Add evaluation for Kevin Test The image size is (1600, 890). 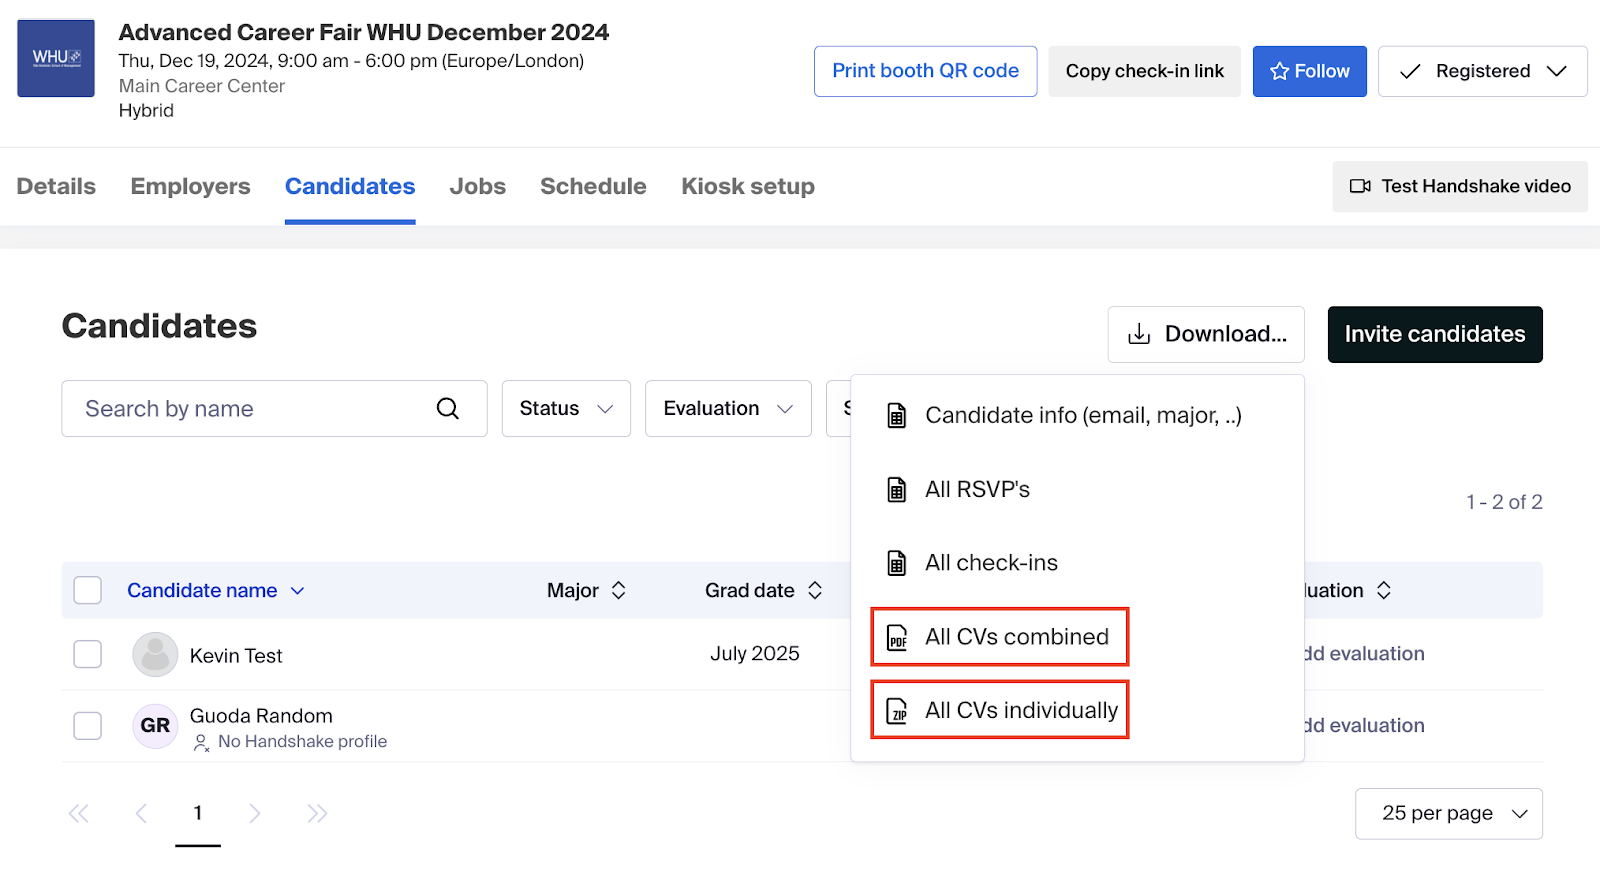click(1365, 654)
